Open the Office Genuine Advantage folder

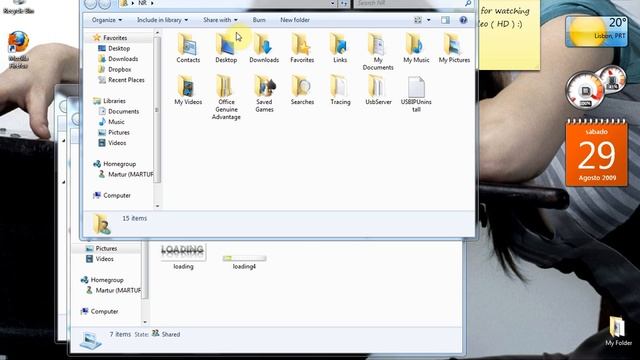coord(226,98)
